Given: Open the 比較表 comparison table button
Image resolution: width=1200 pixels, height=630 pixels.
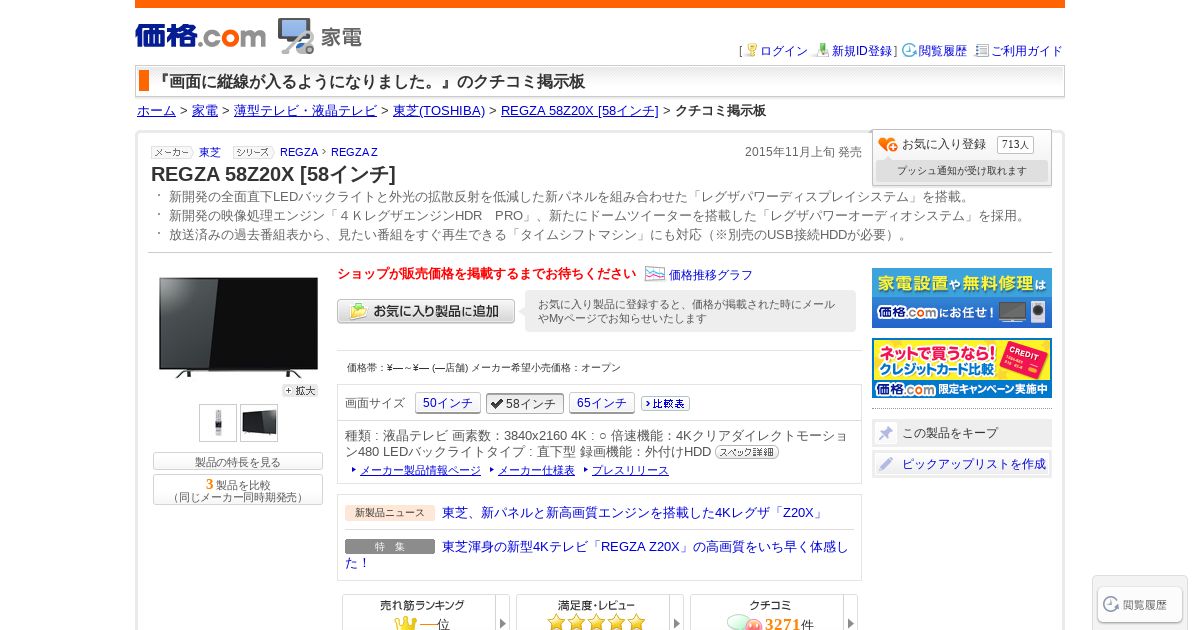Looking at the screenshot, I should click(665, 404).
